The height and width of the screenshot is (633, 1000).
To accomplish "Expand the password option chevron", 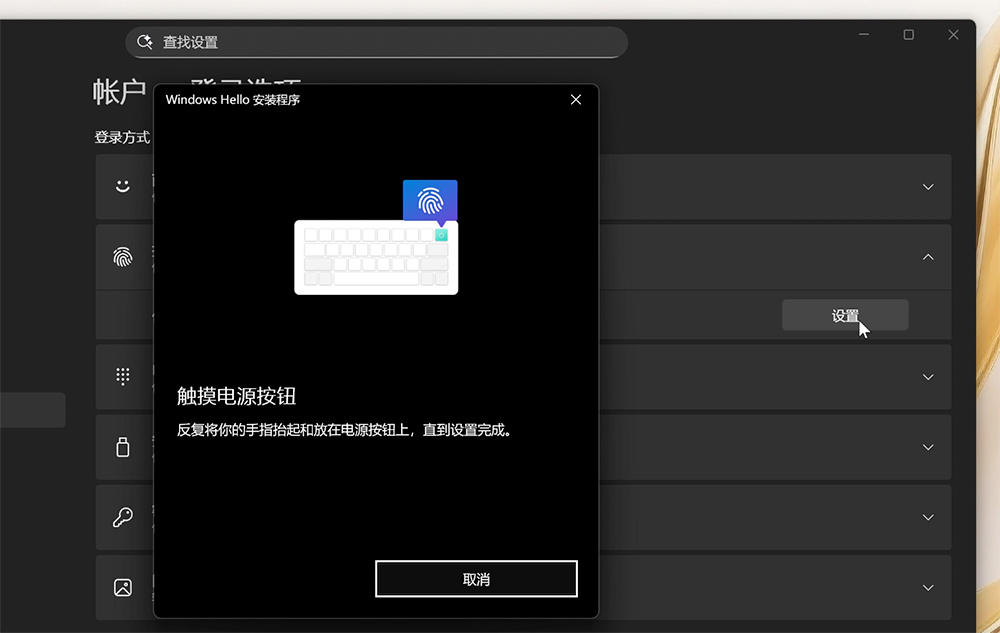I will (x=927, y=517).
